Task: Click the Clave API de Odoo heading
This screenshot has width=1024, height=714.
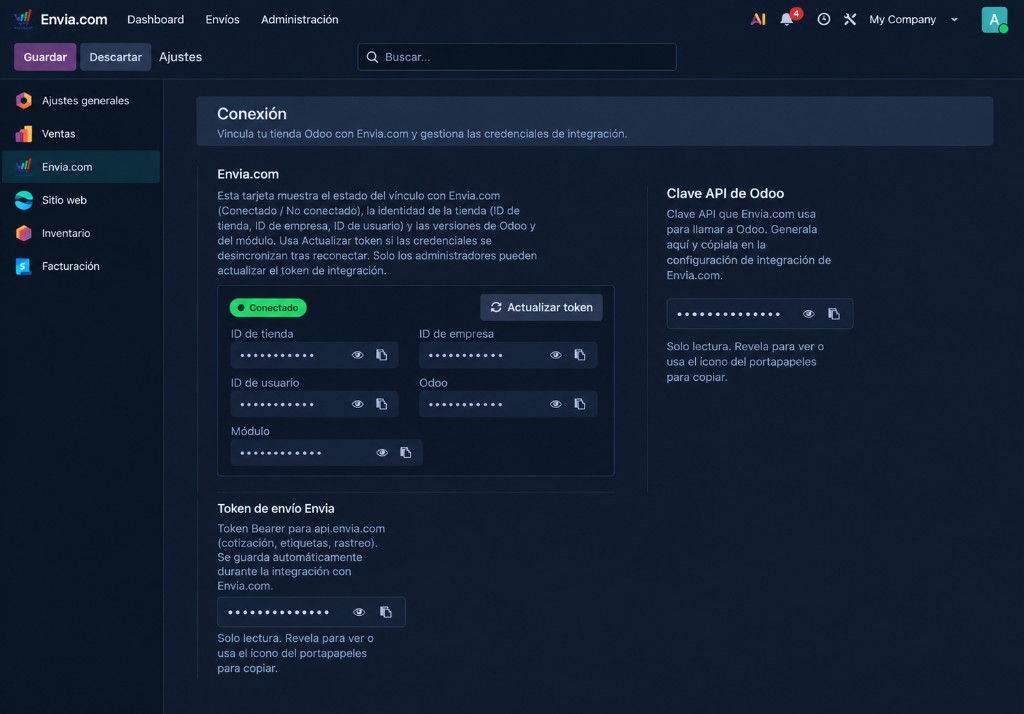Action: pos(725,193)
